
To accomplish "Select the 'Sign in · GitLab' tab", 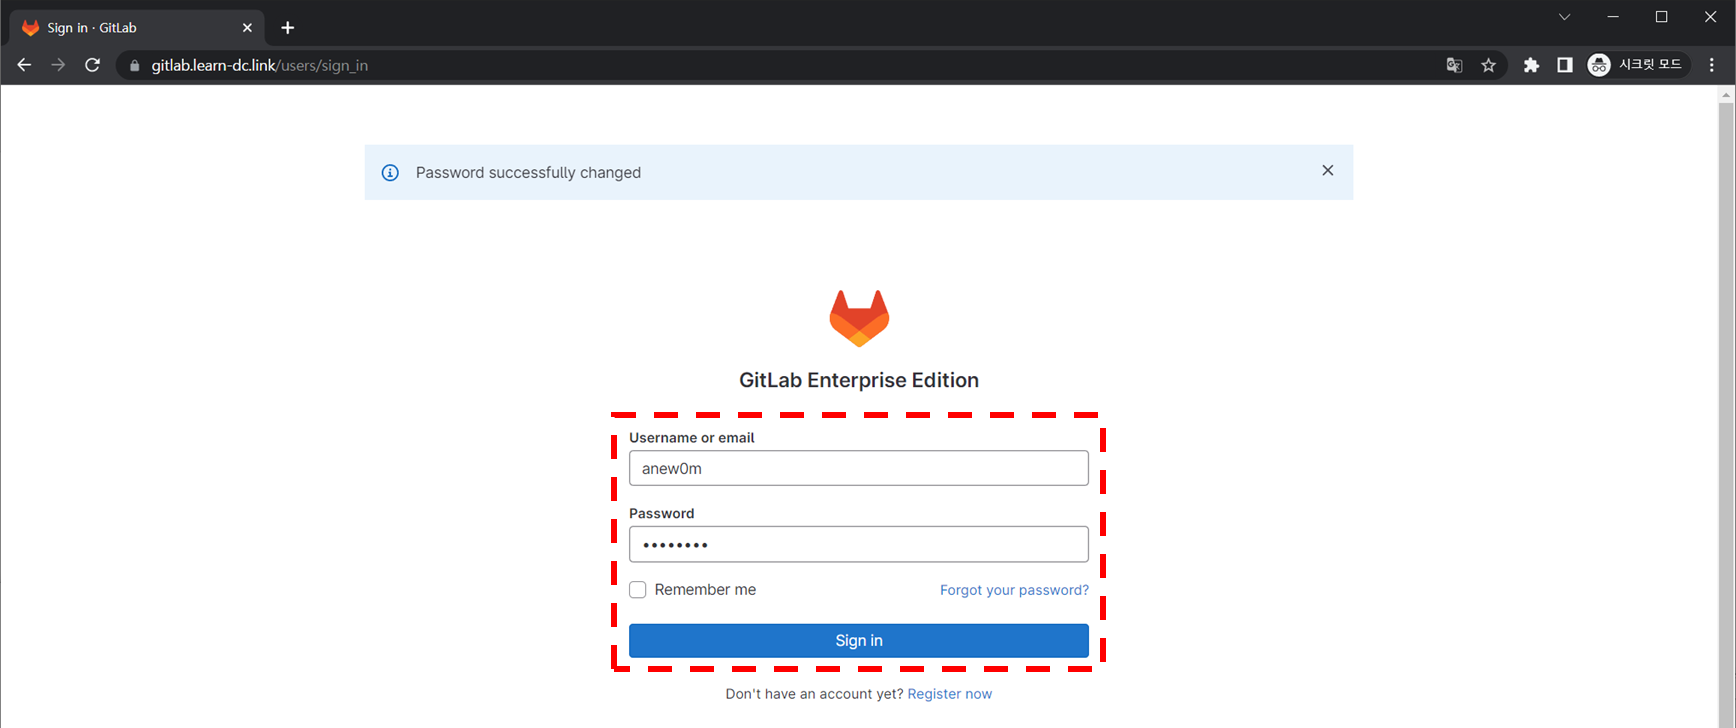I will coord(130,28).
